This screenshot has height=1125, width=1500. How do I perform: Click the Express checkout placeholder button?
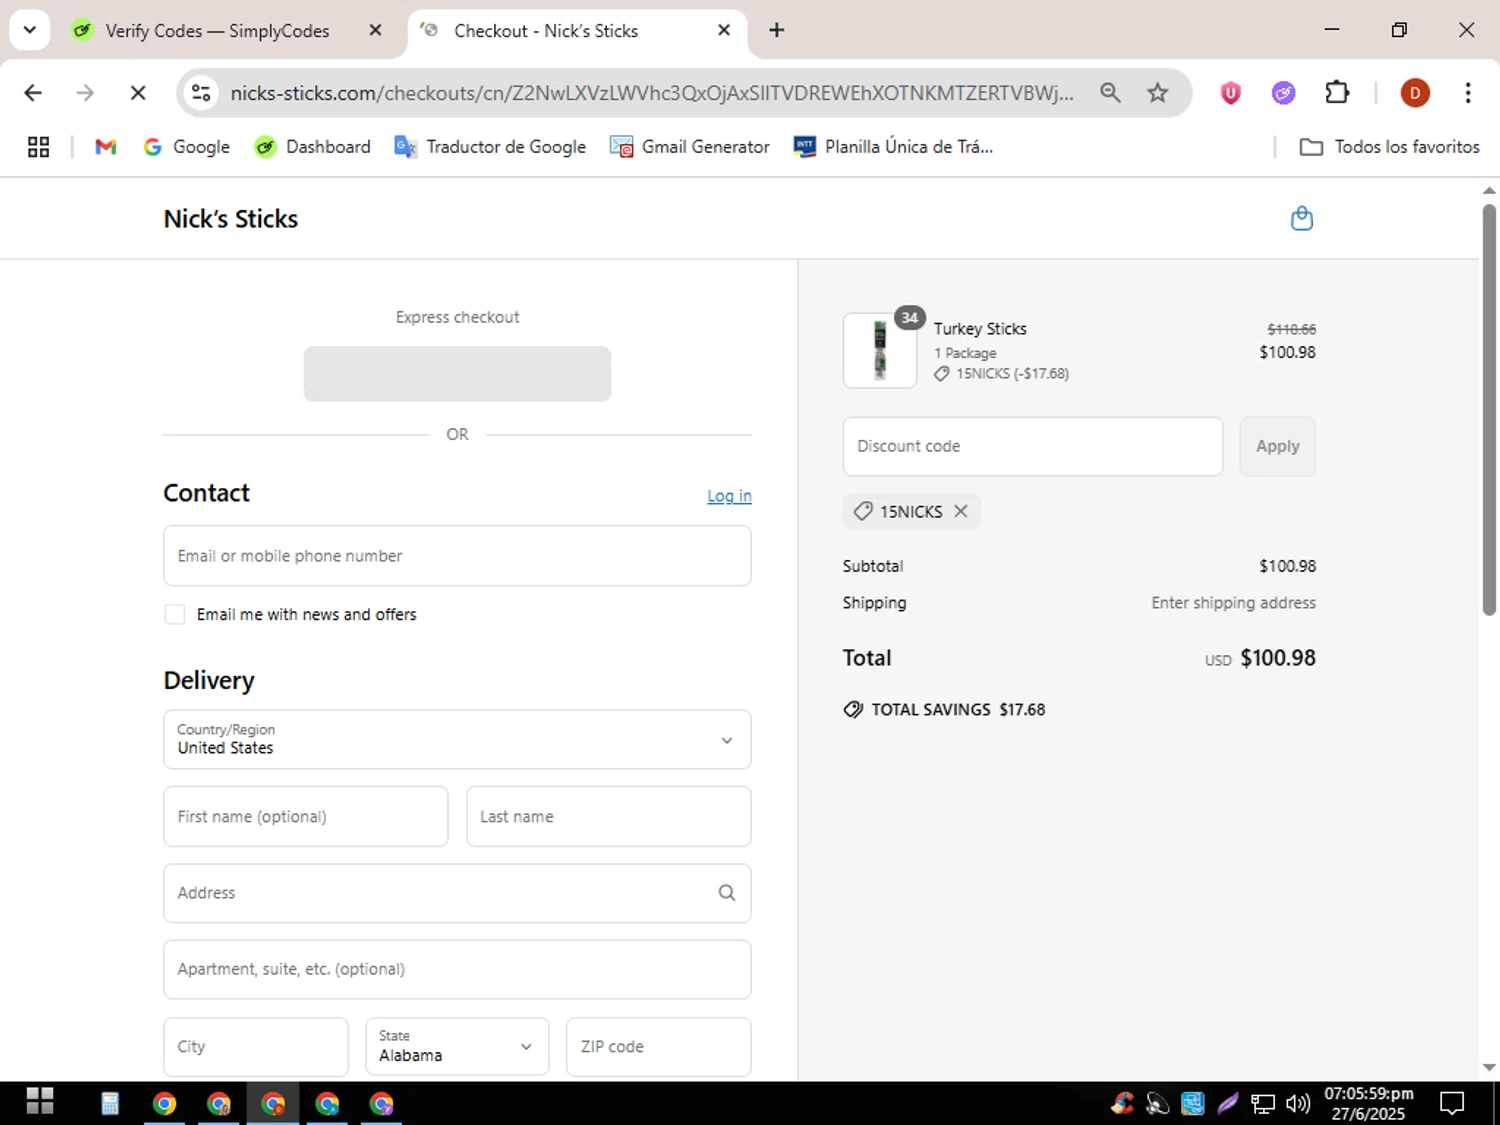pyautogui.click(x=457, y=374)
